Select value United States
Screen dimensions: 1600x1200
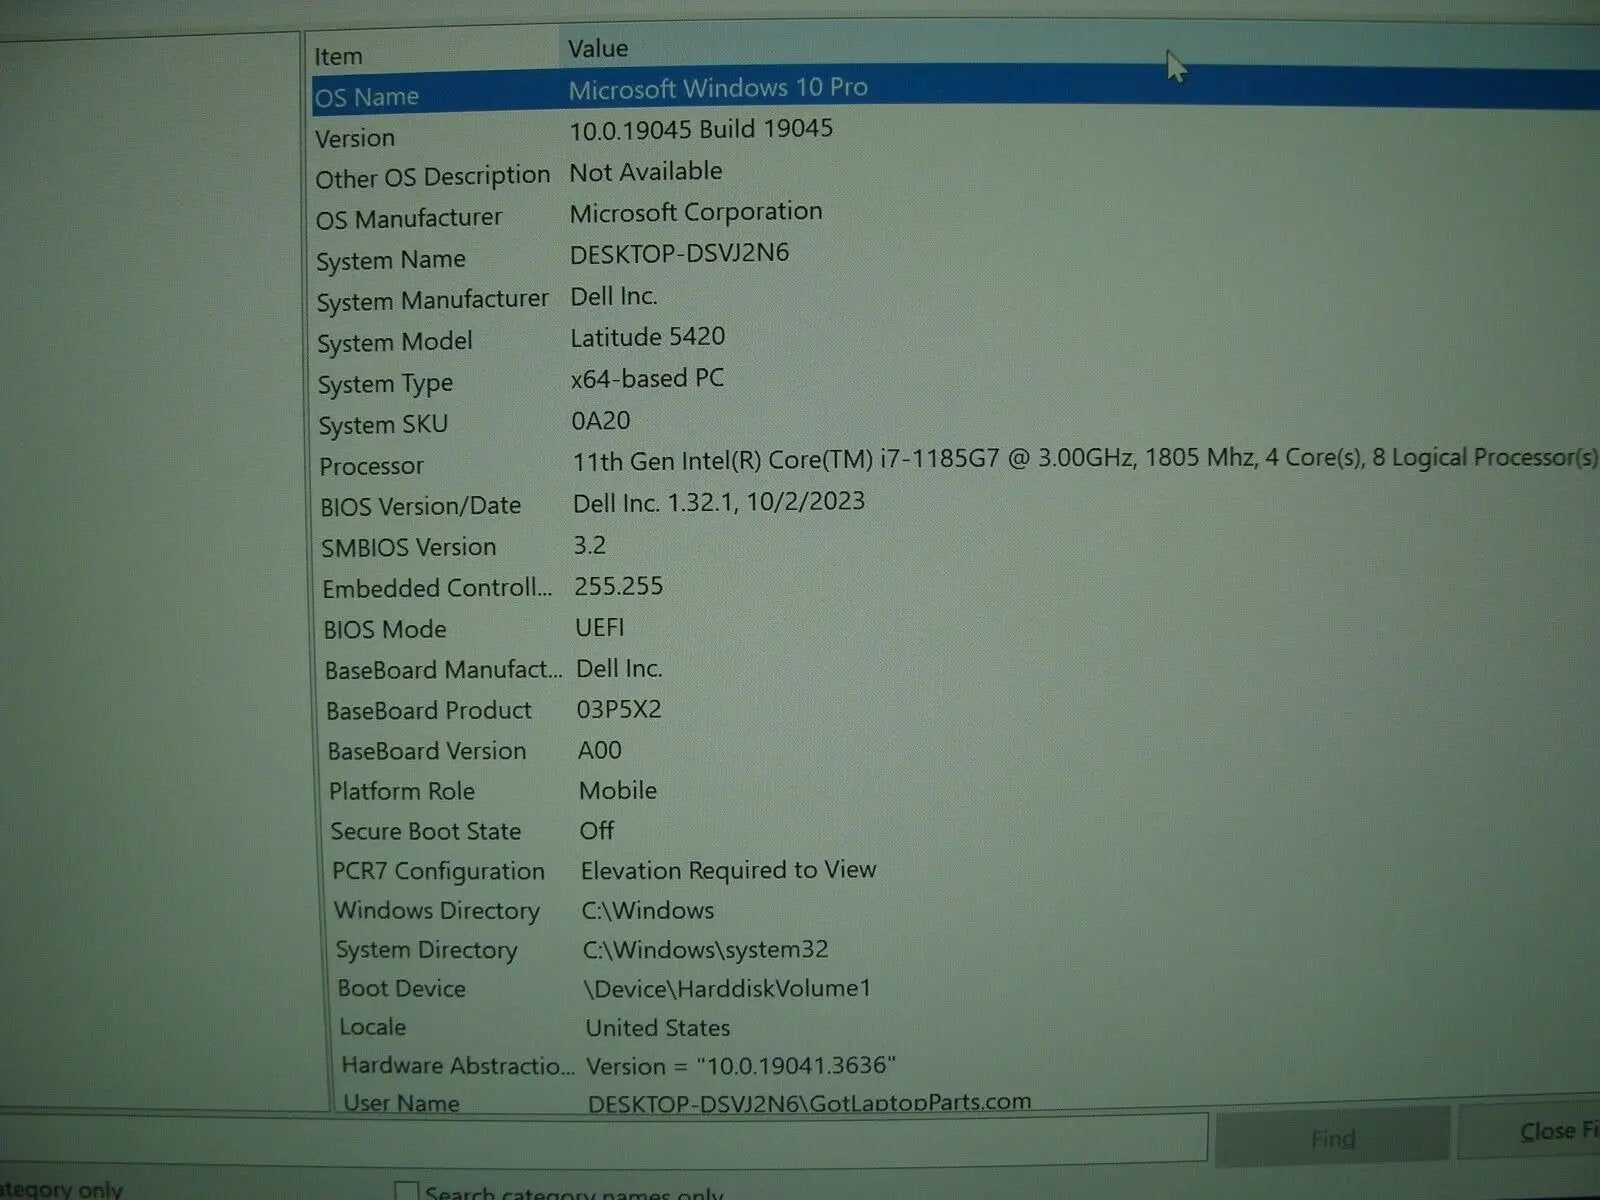point(657,1027)
